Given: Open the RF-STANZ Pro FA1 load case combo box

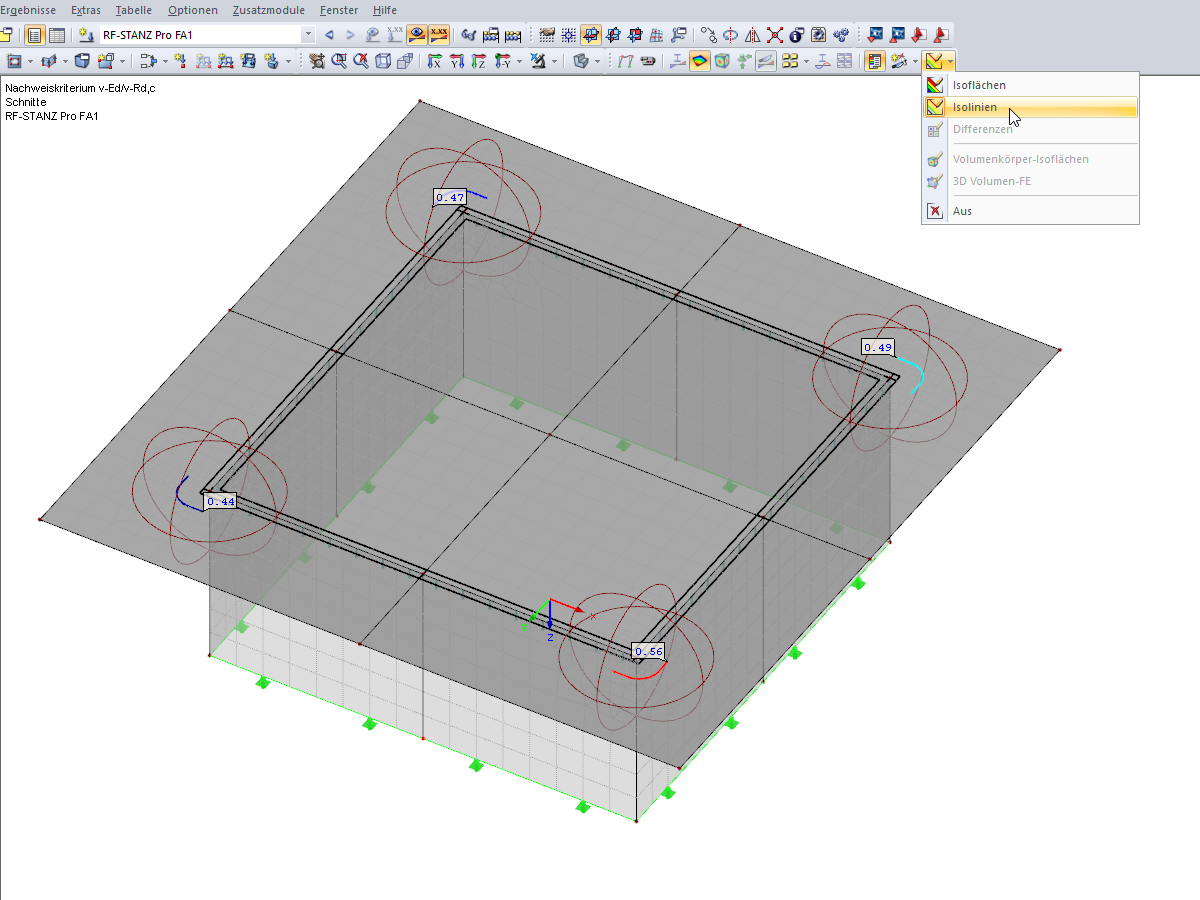Looking at the screenshot, I should 207,35.
